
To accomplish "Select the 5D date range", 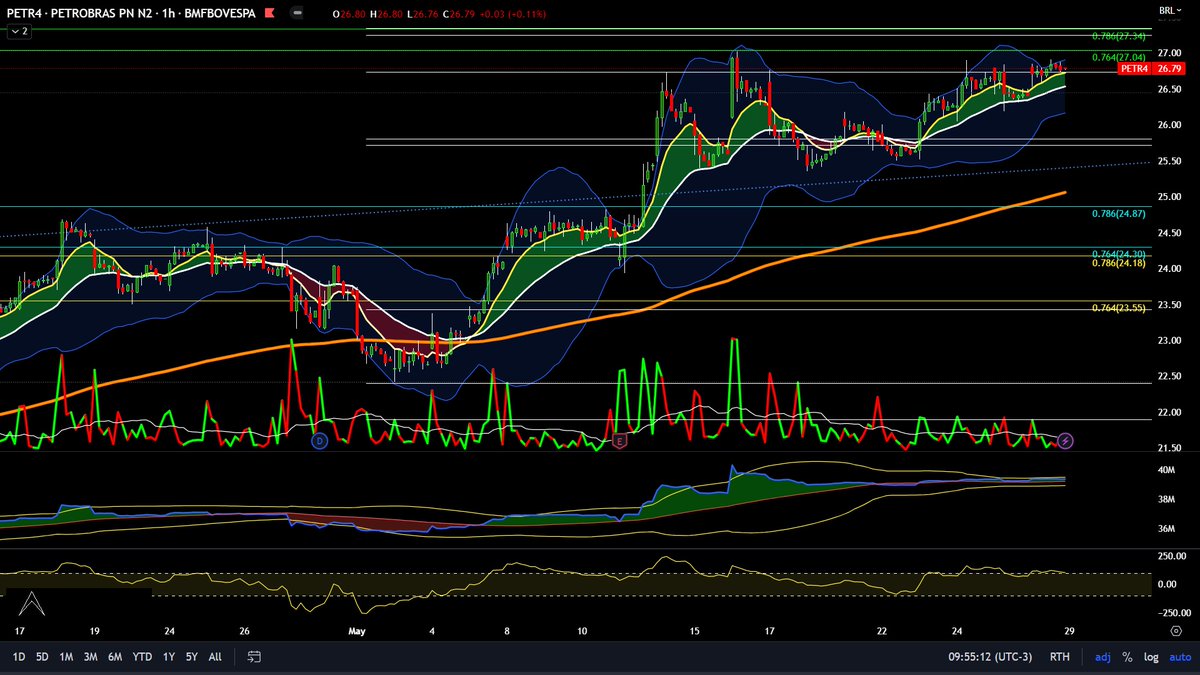I will 42,657.
